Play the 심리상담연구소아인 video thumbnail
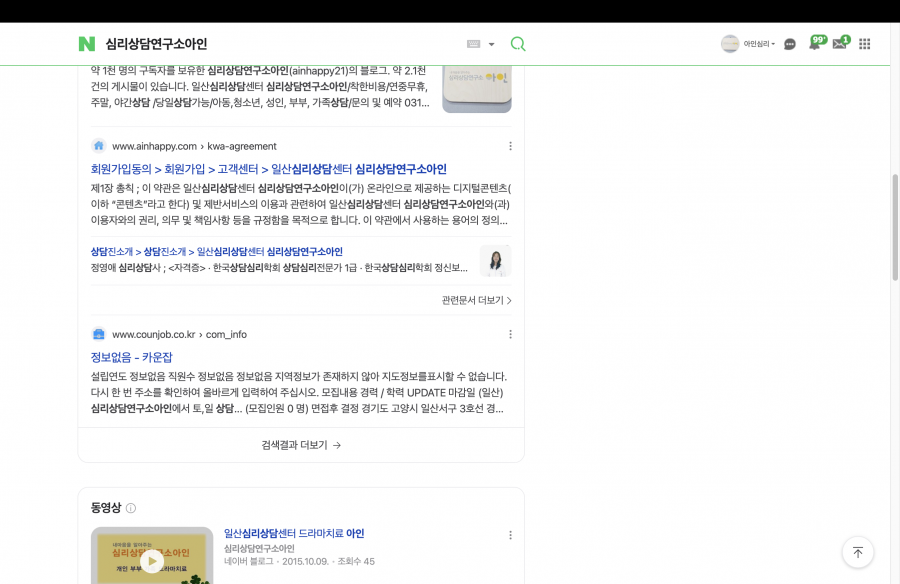The image size is (900, 584). point(152,560)
